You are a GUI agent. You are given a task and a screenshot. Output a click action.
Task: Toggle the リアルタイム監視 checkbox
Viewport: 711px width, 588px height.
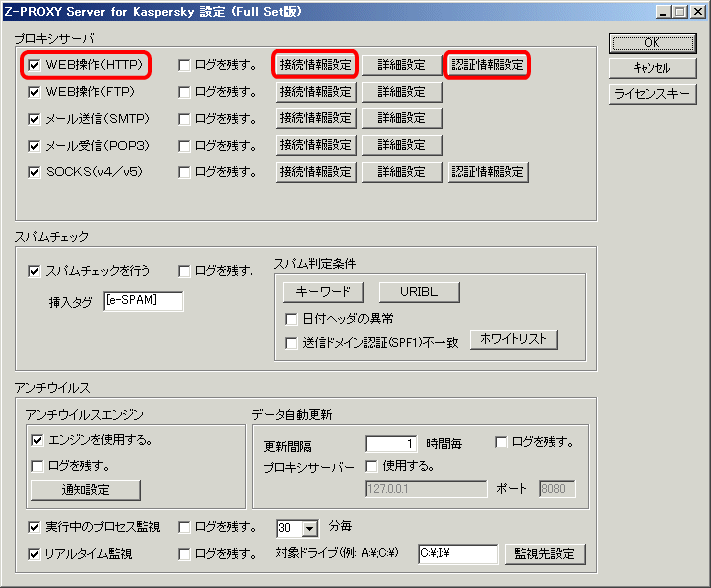(34, 554)
